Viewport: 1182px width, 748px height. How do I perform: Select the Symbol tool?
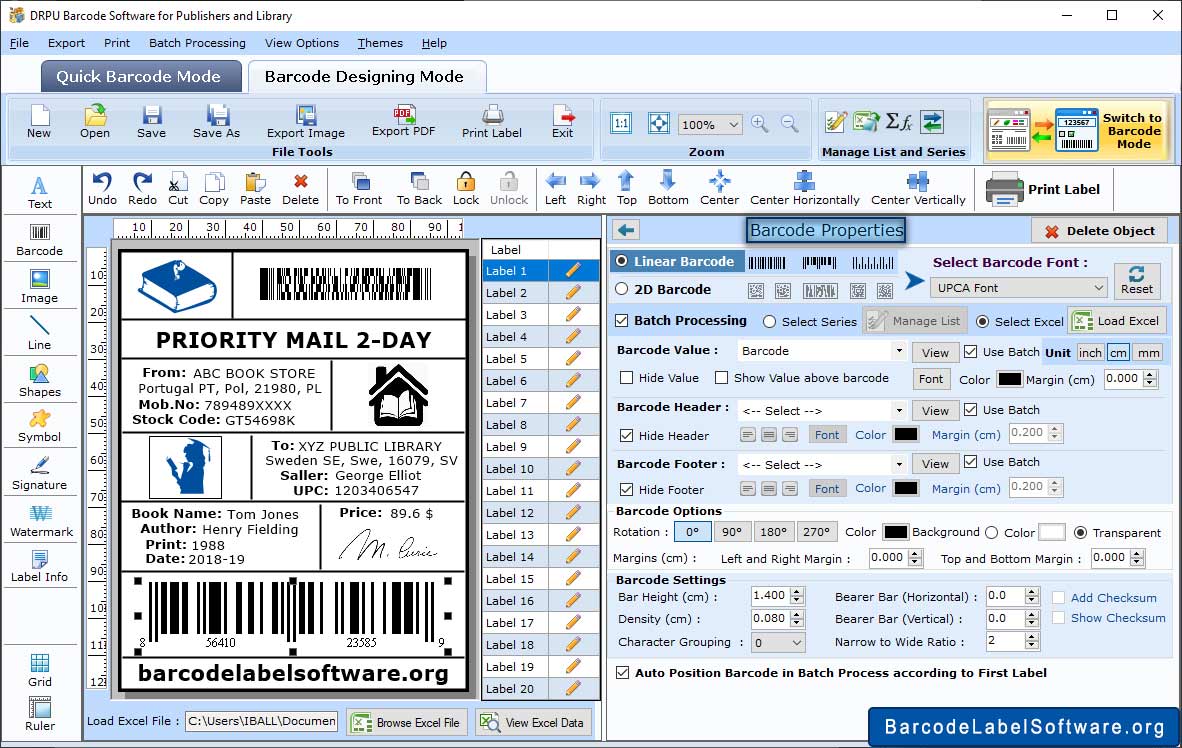(39, 426)
